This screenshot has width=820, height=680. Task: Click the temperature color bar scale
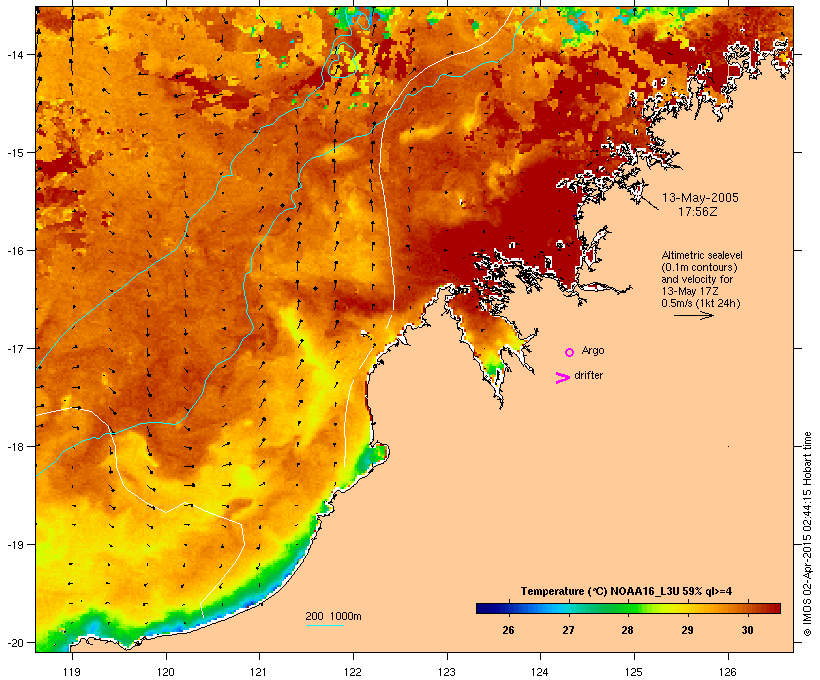(x=628, y=608)
